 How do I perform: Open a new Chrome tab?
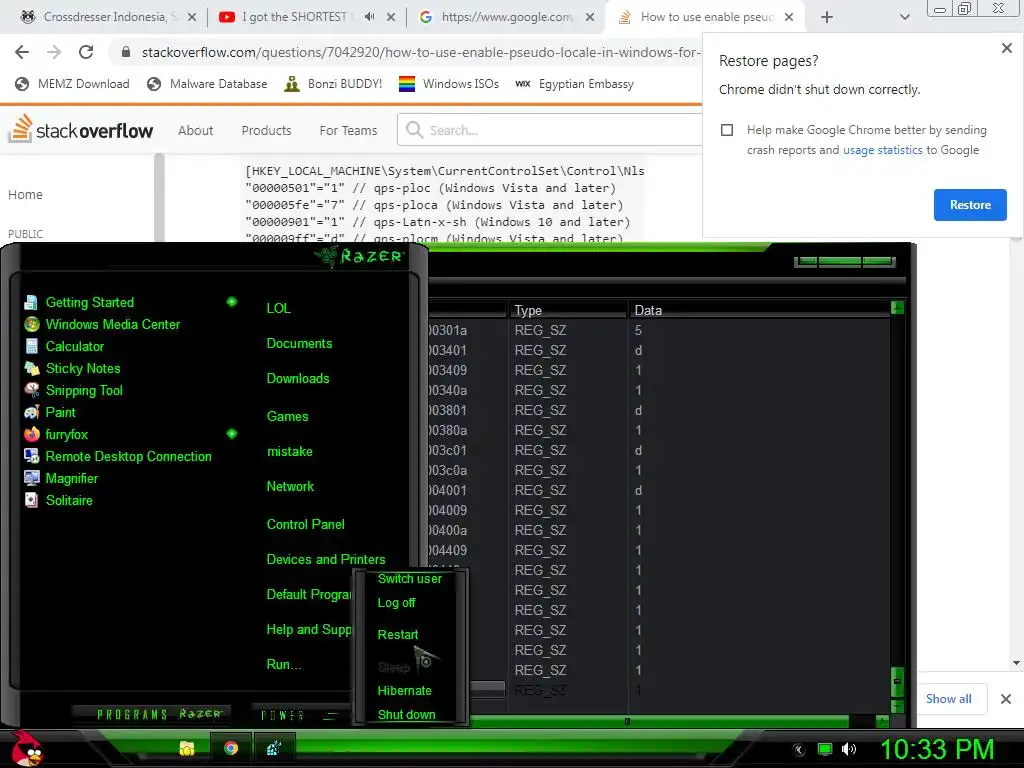[826, 17]
